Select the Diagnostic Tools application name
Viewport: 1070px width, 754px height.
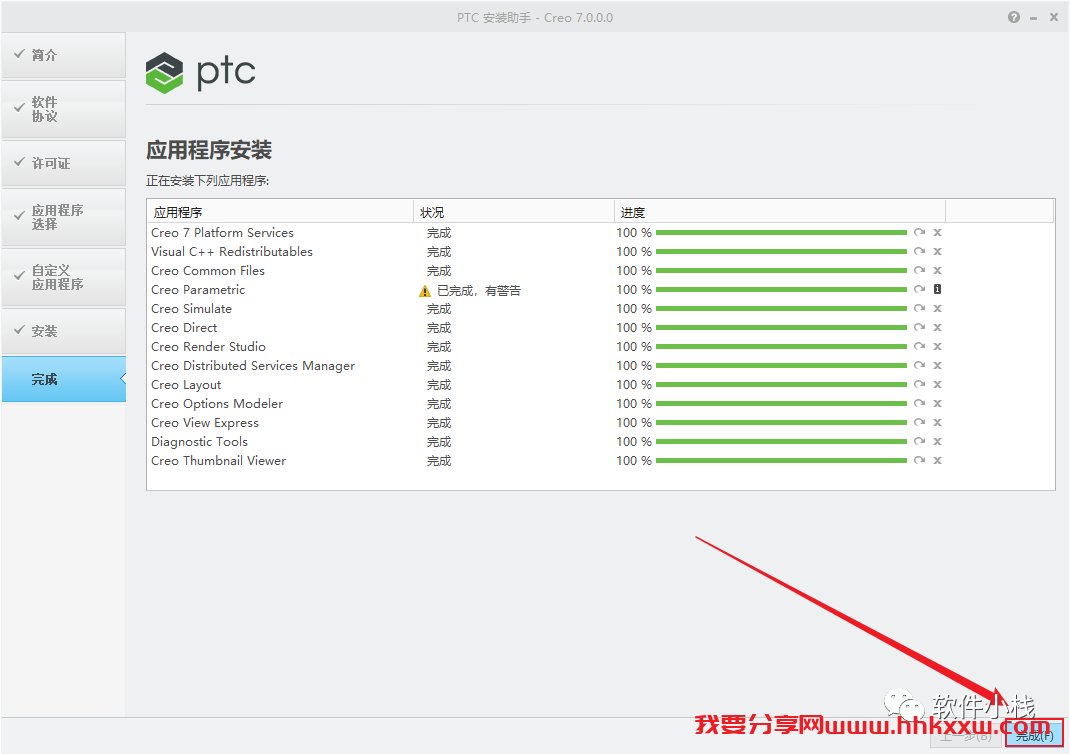coord(199,442)
